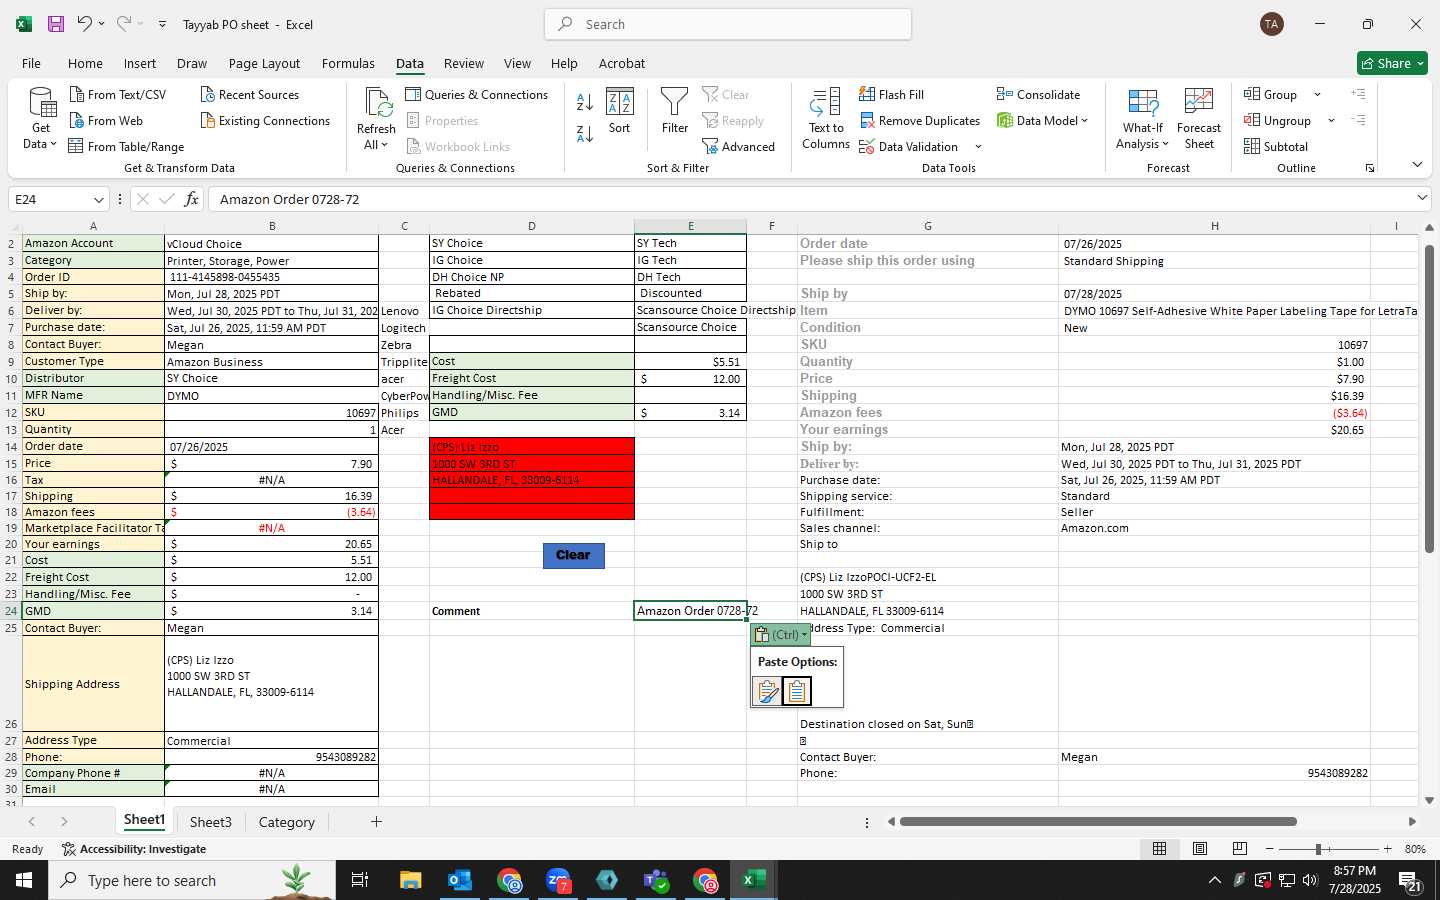
Task: Click the zoom slider handle
Action: (1318, 849)
